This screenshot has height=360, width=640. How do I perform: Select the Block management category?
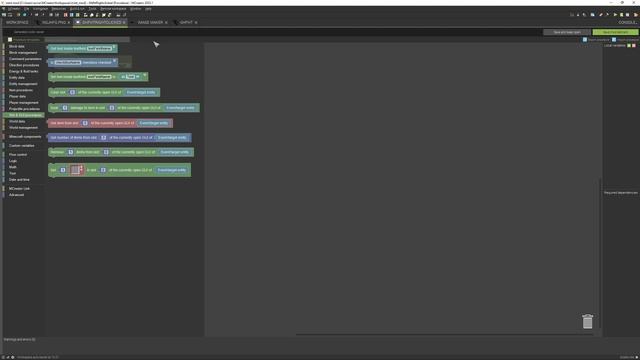click(23, 53)
